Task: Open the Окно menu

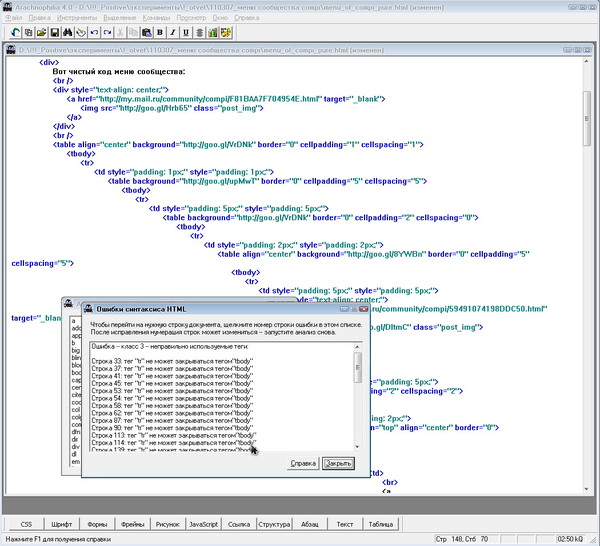Action: [220, 18]
